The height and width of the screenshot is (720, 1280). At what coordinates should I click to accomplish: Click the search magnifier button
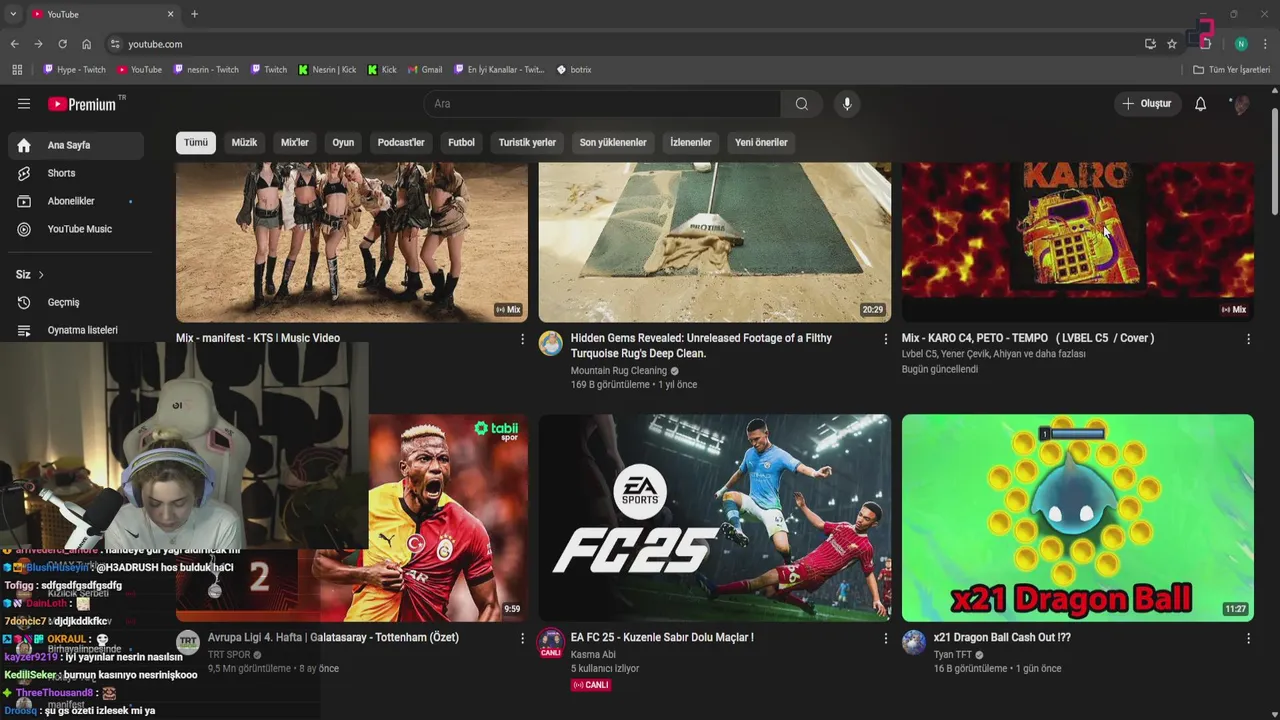click(x=802, y=104)
